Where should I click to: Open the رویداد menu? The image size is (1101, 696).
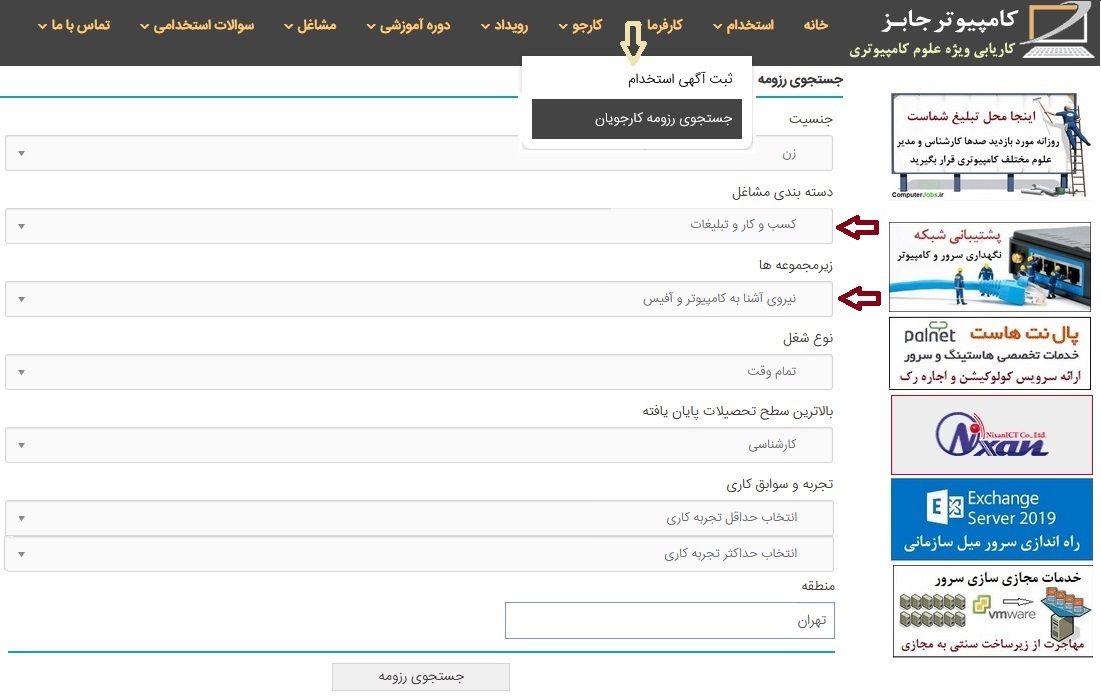[x=504, y=25]
